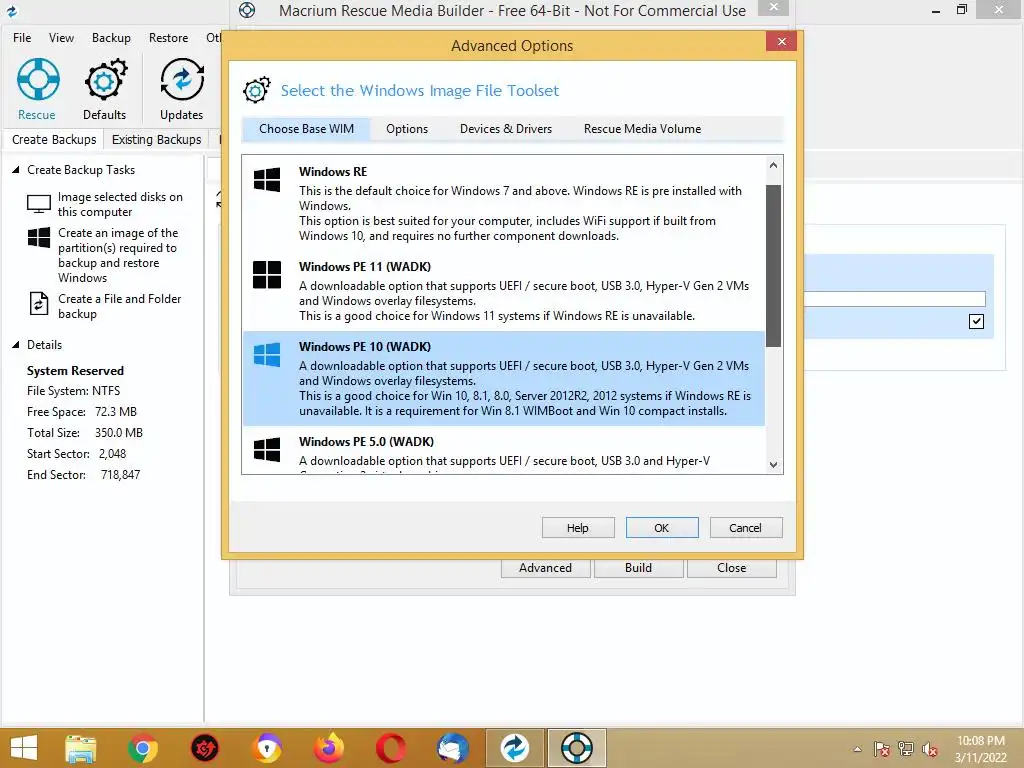Click the WIM list scroll up arrow
Screen dimensions: 1024x768
point(773,166)
